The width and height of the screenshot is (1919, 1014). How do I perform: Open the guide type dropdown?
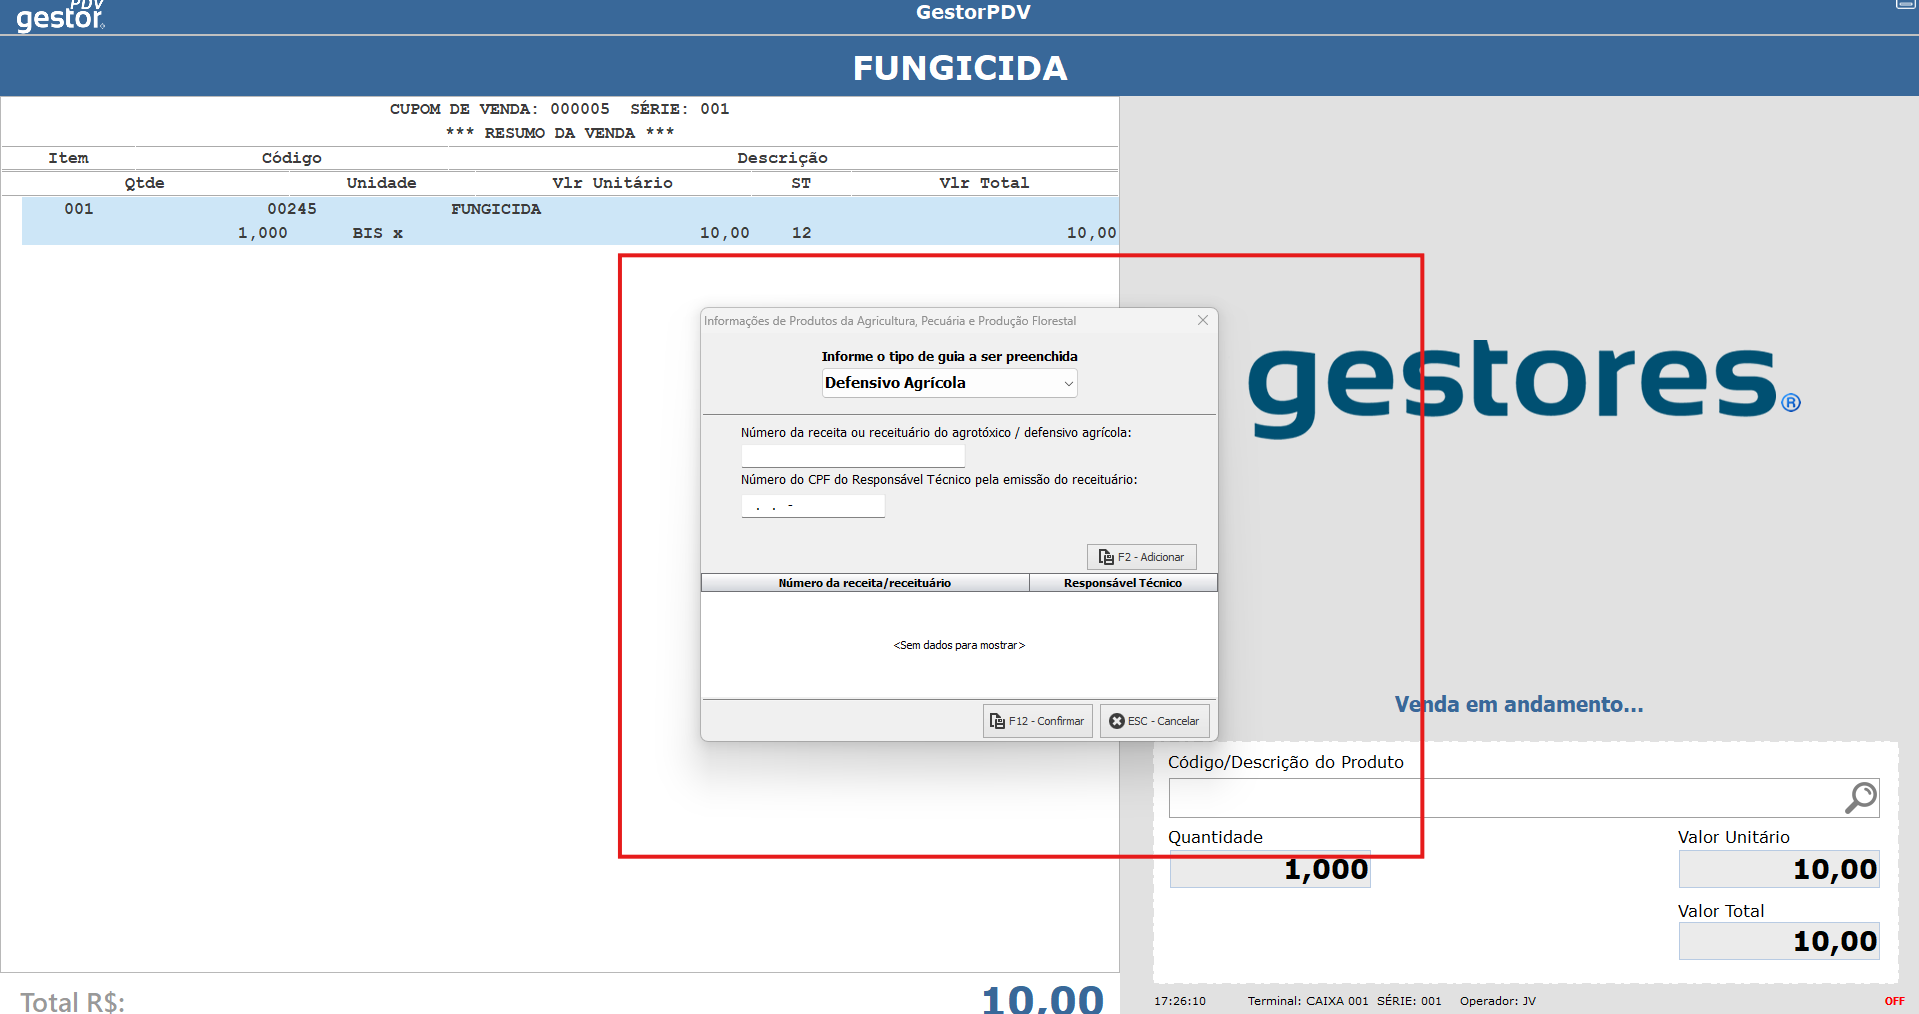click(x=949, y=383)
